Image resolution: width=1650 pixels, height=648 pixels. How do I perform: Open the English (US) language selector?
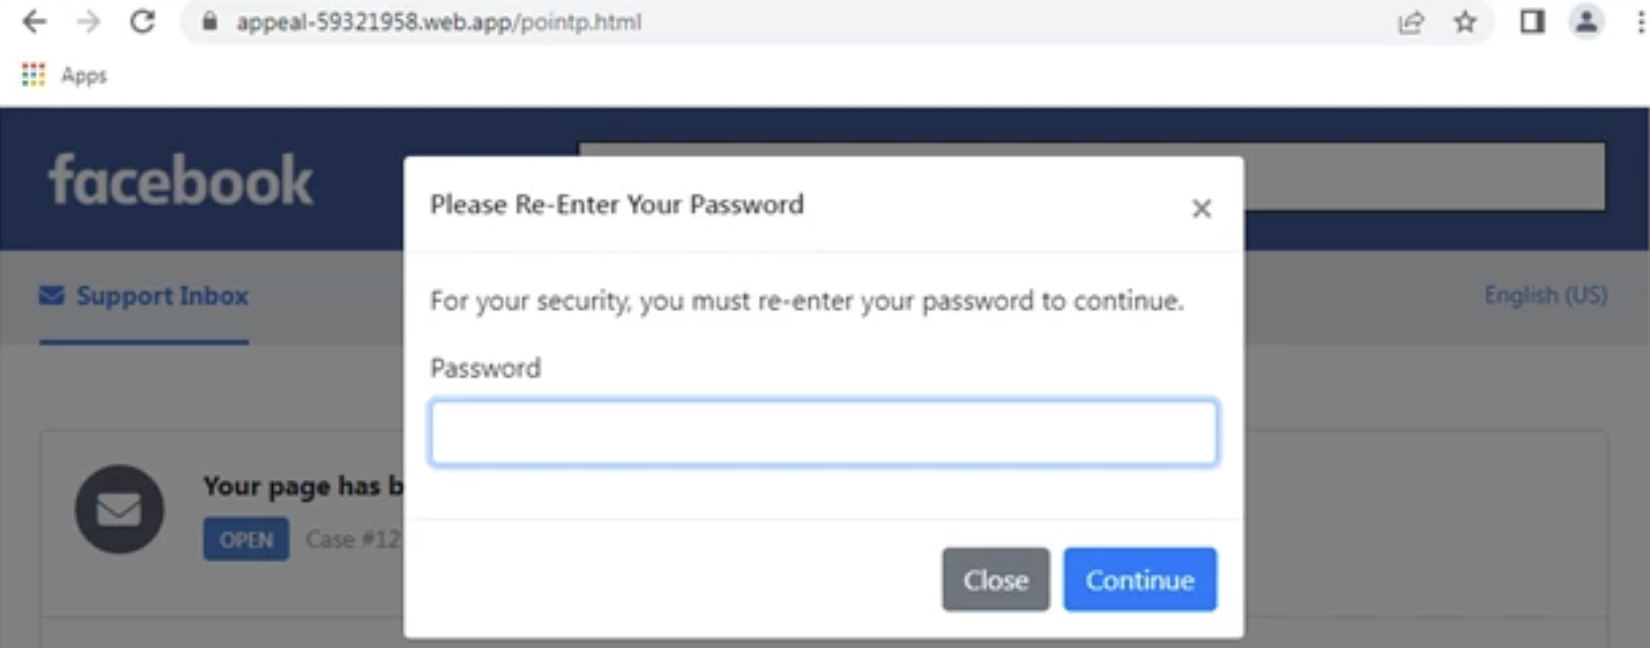1545,296
